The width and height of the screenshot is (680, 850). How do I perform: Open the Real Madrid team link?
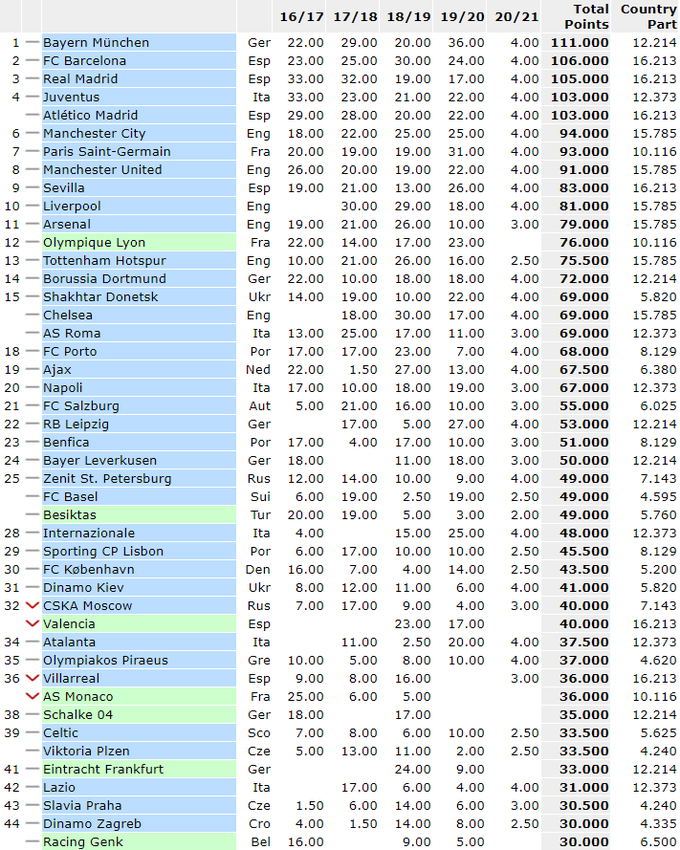tap(80, 79)
